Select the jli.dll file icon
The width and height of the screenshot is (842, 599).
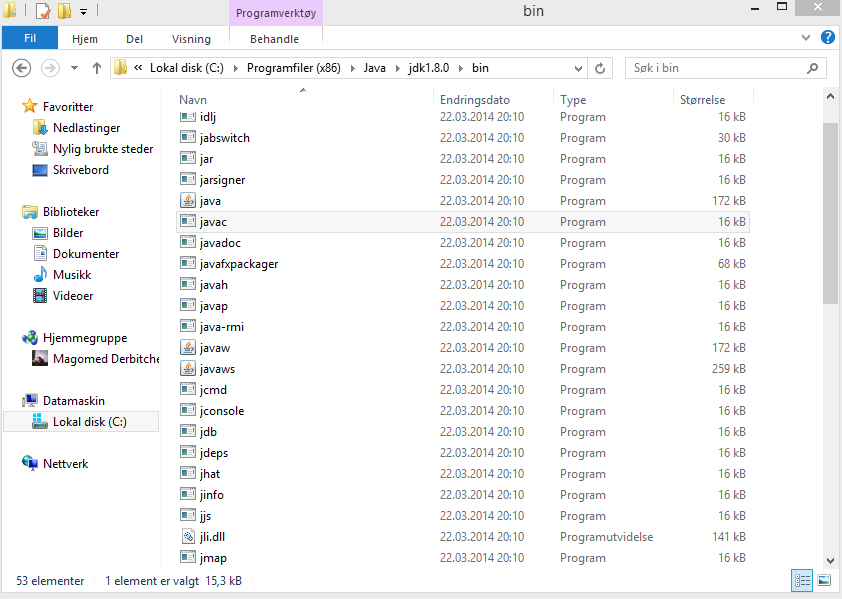point(187,536)
